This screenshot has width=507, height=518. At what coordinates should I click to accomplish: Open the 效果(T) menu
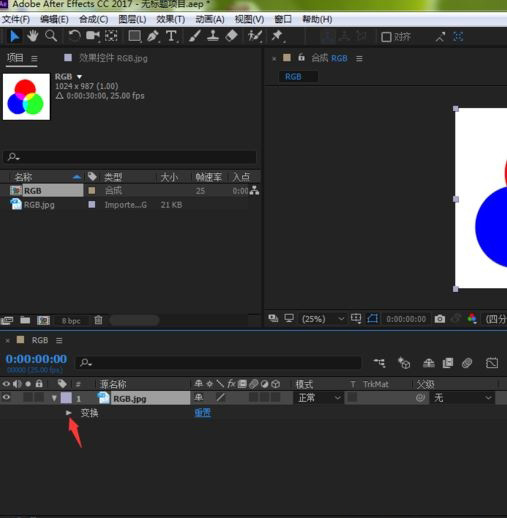[x=171, y=19]
